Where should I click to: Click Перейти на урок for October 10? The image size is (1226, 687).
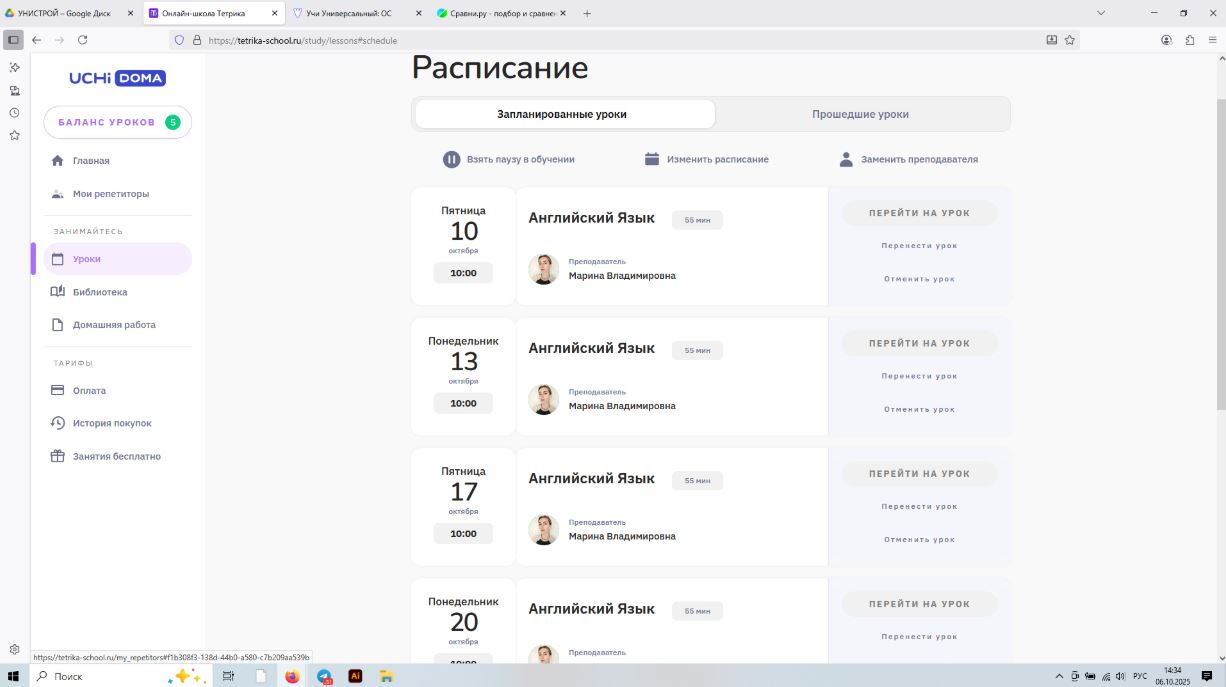click(x=919, y=213)
